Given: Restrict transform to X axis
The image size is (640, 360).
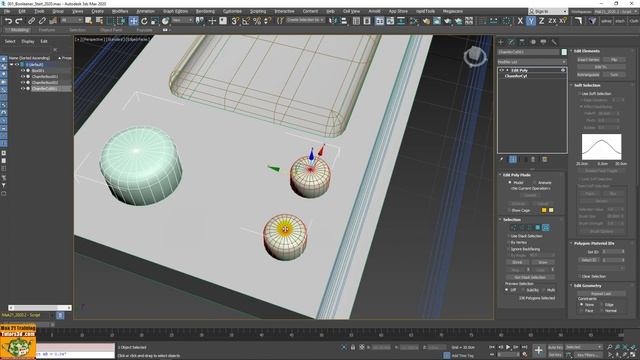Looking at the screenshot, I should (520, 21).
